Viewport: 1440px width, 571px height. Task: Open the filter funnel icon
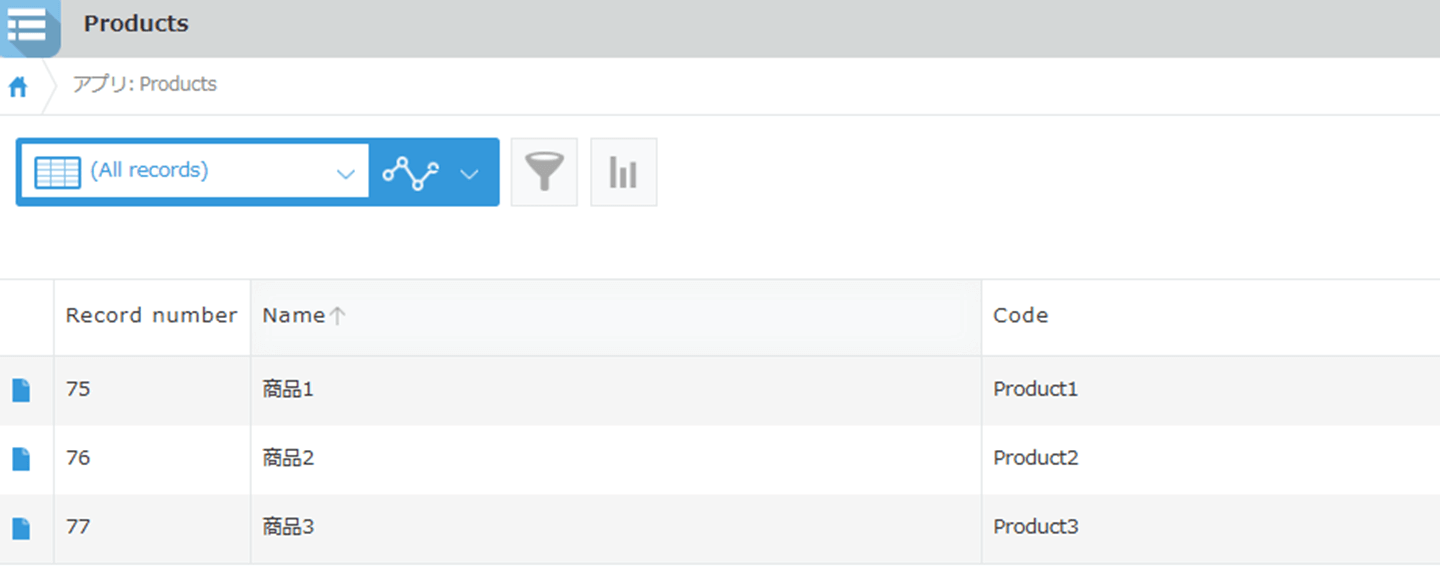tap(544, 172)
